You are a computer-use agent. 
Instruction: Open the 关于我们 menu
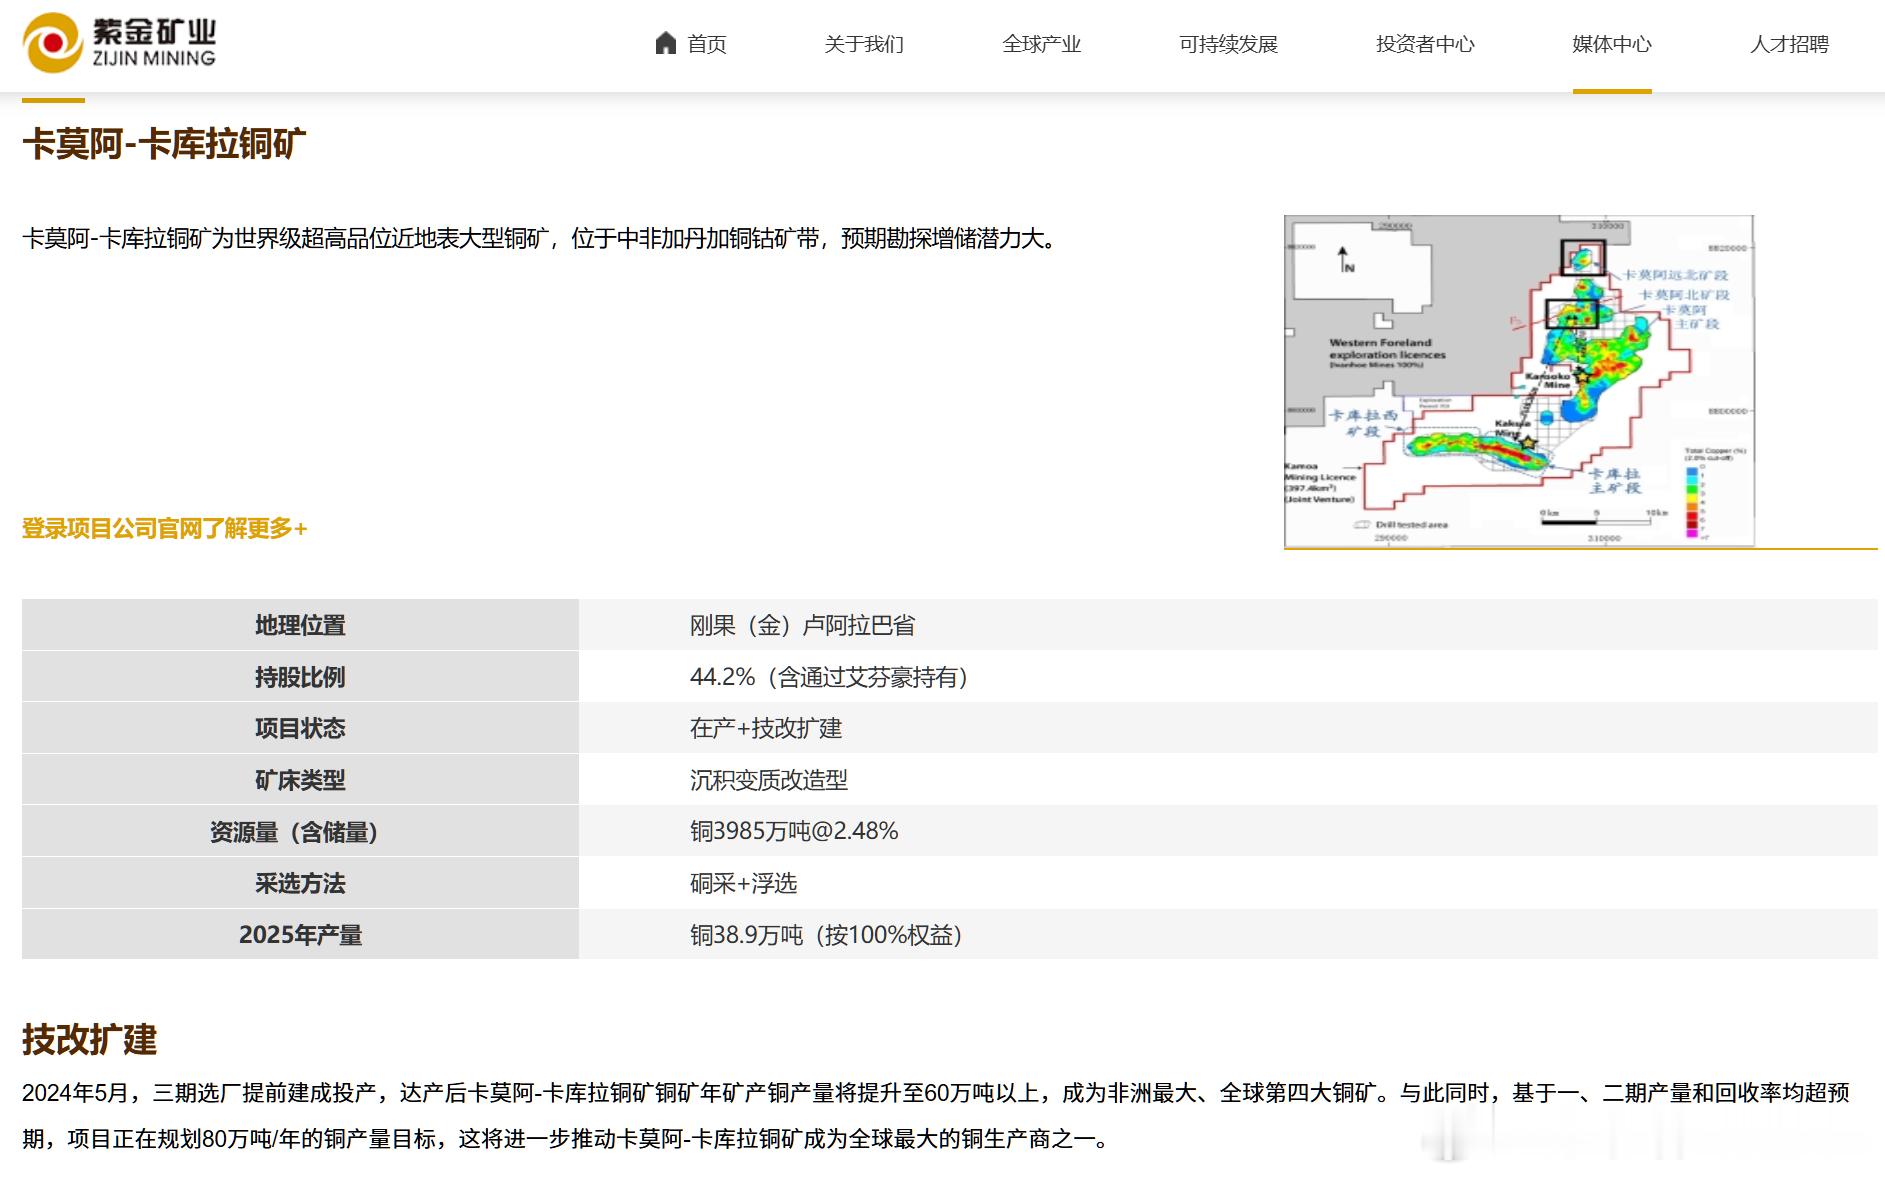(864, 44)
